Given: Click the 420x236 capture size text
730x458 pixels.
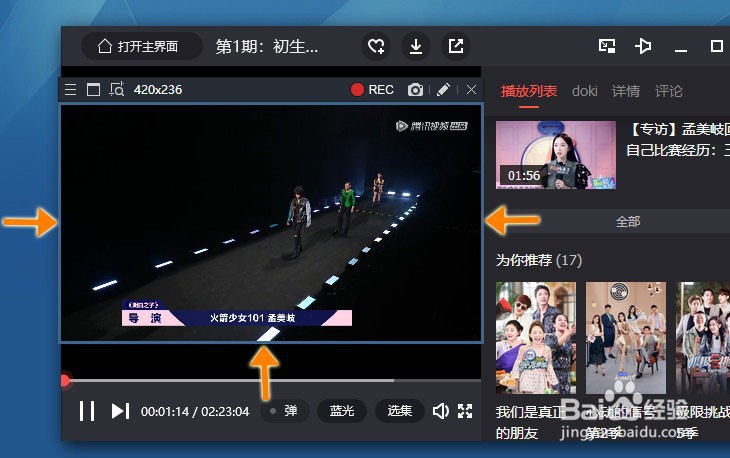Looking at the screenshot, I should [x=158, y=89].
